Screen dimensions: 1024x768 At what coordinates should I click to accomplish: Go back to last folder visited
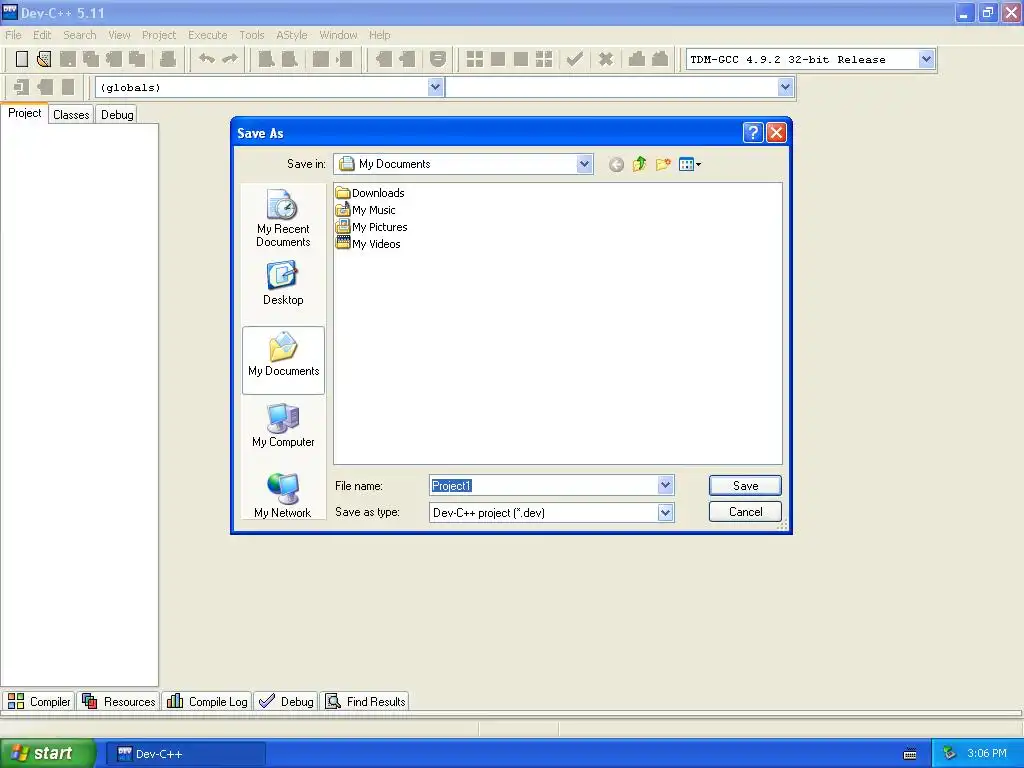(616, 165)
